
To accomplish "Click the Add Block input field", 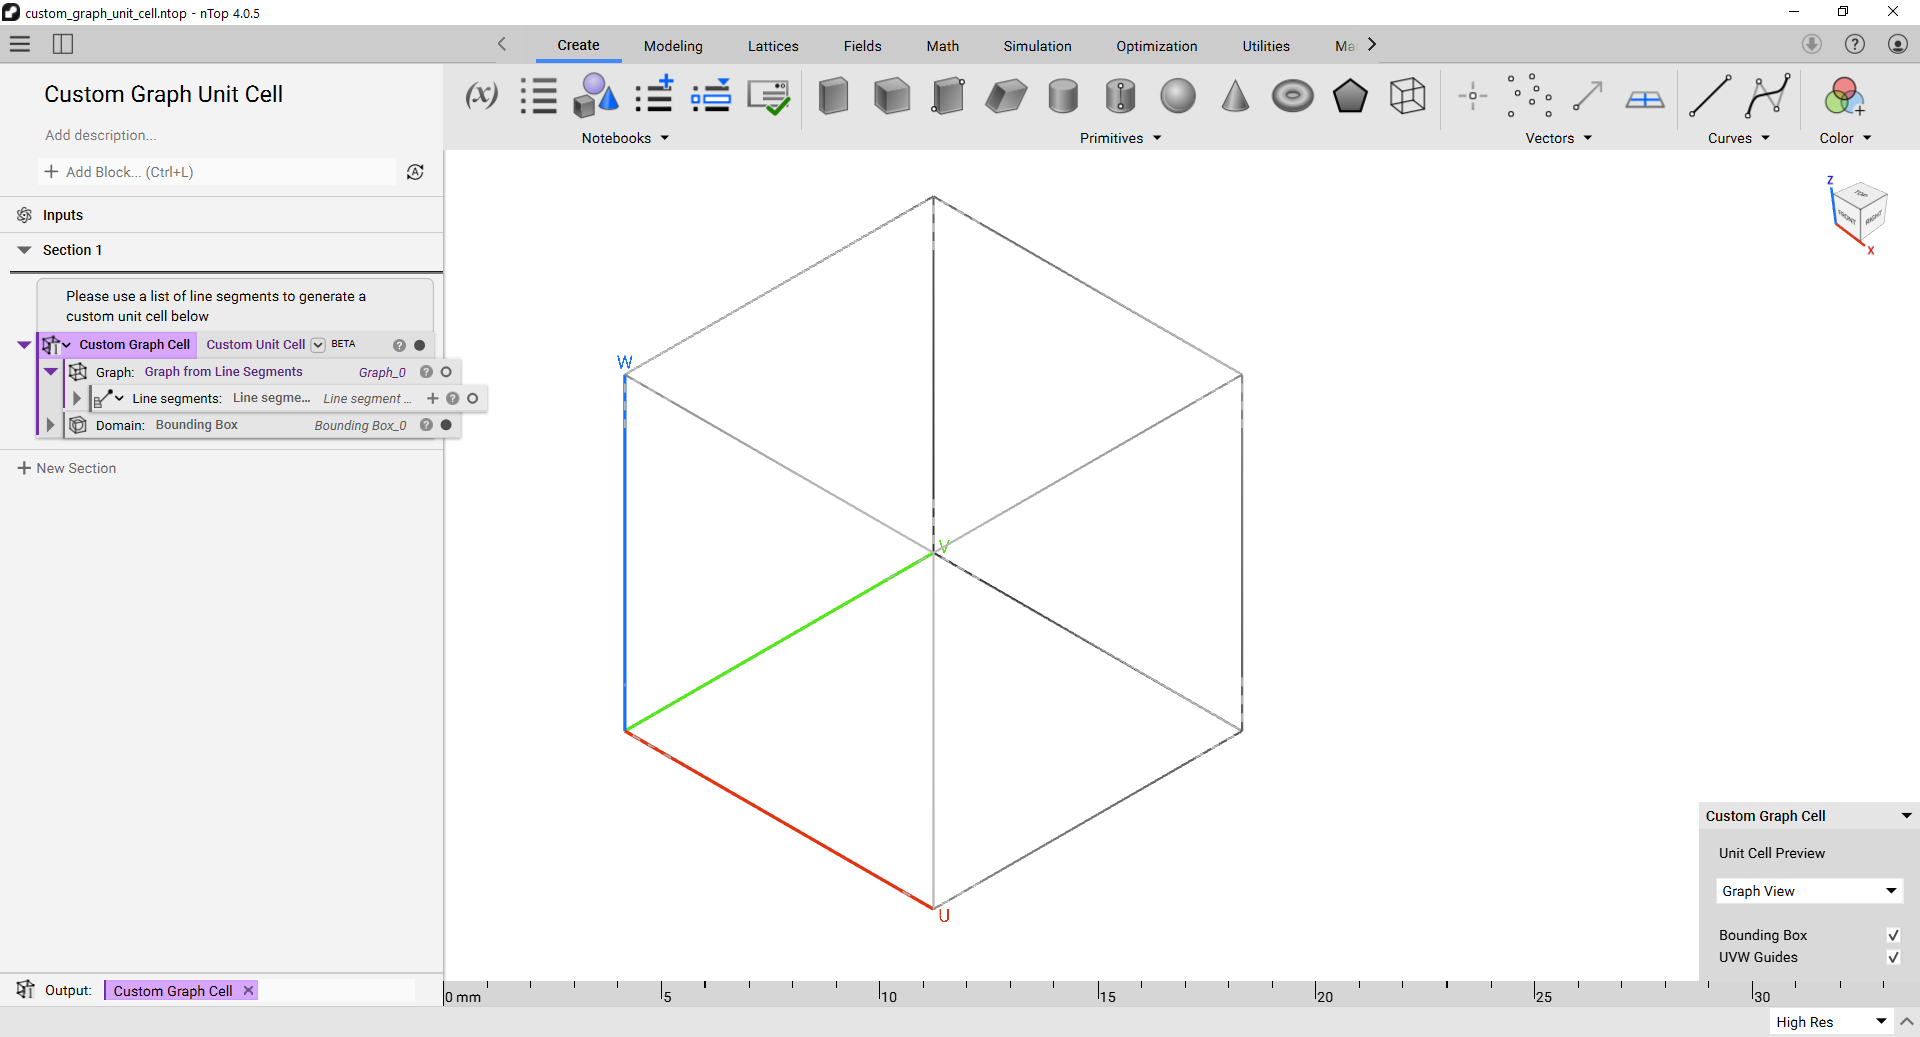I will point(217,172).
